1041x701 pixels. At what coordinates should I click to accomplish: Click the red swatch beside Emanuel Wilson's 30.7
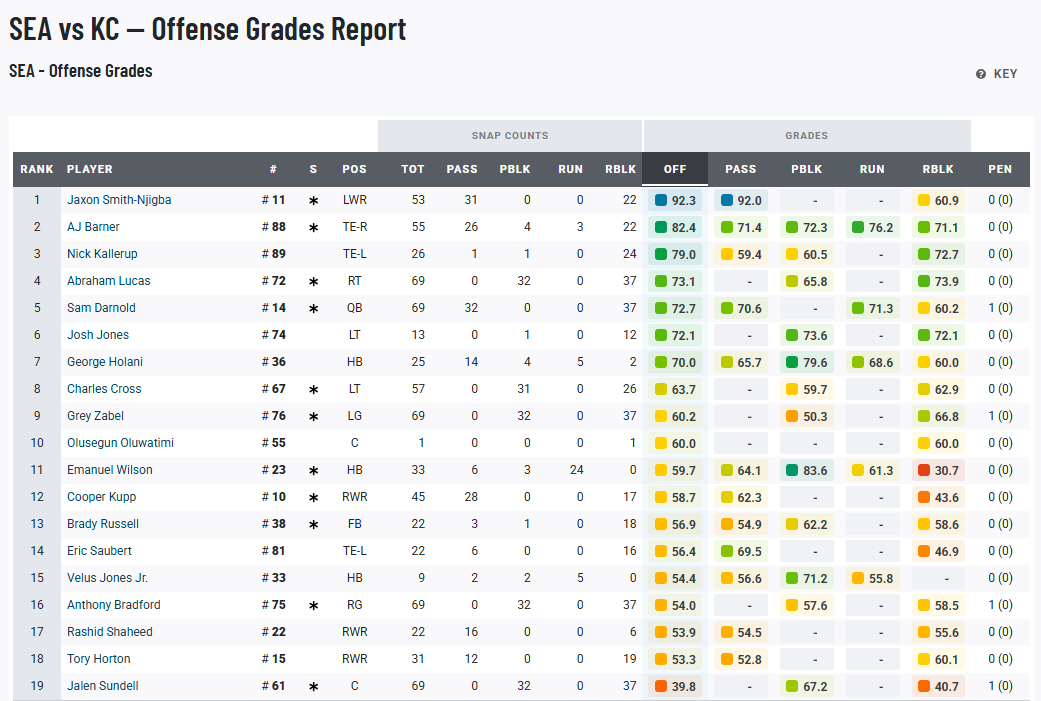[923, 471]
